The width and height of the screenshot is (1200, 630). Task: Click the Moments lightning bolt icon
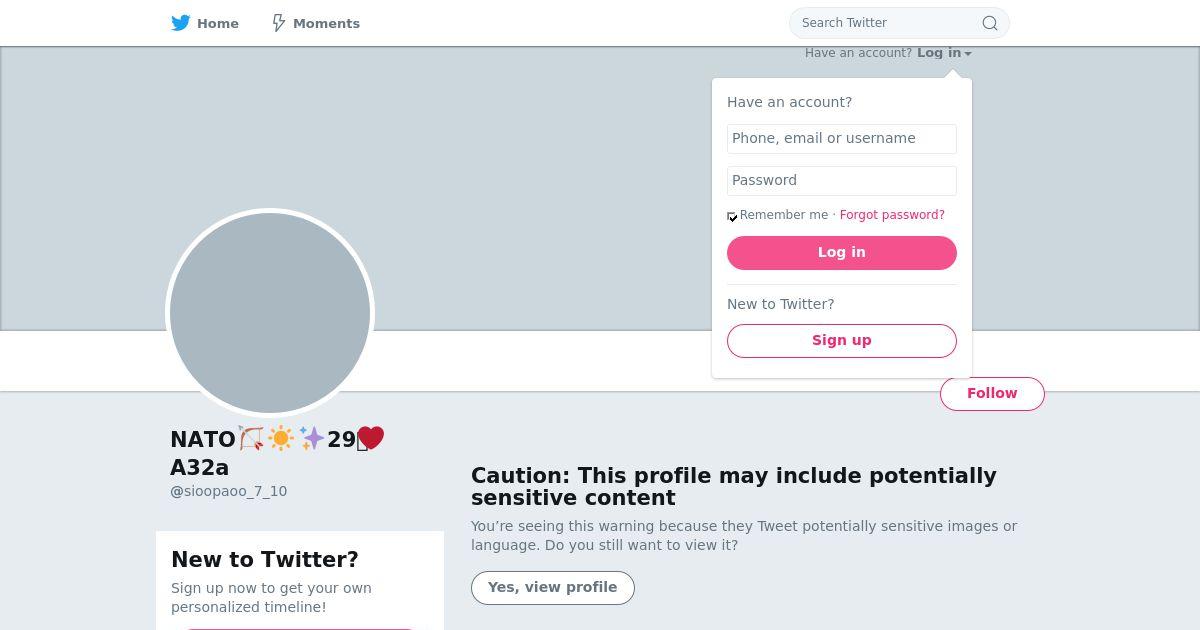[279, 23]
